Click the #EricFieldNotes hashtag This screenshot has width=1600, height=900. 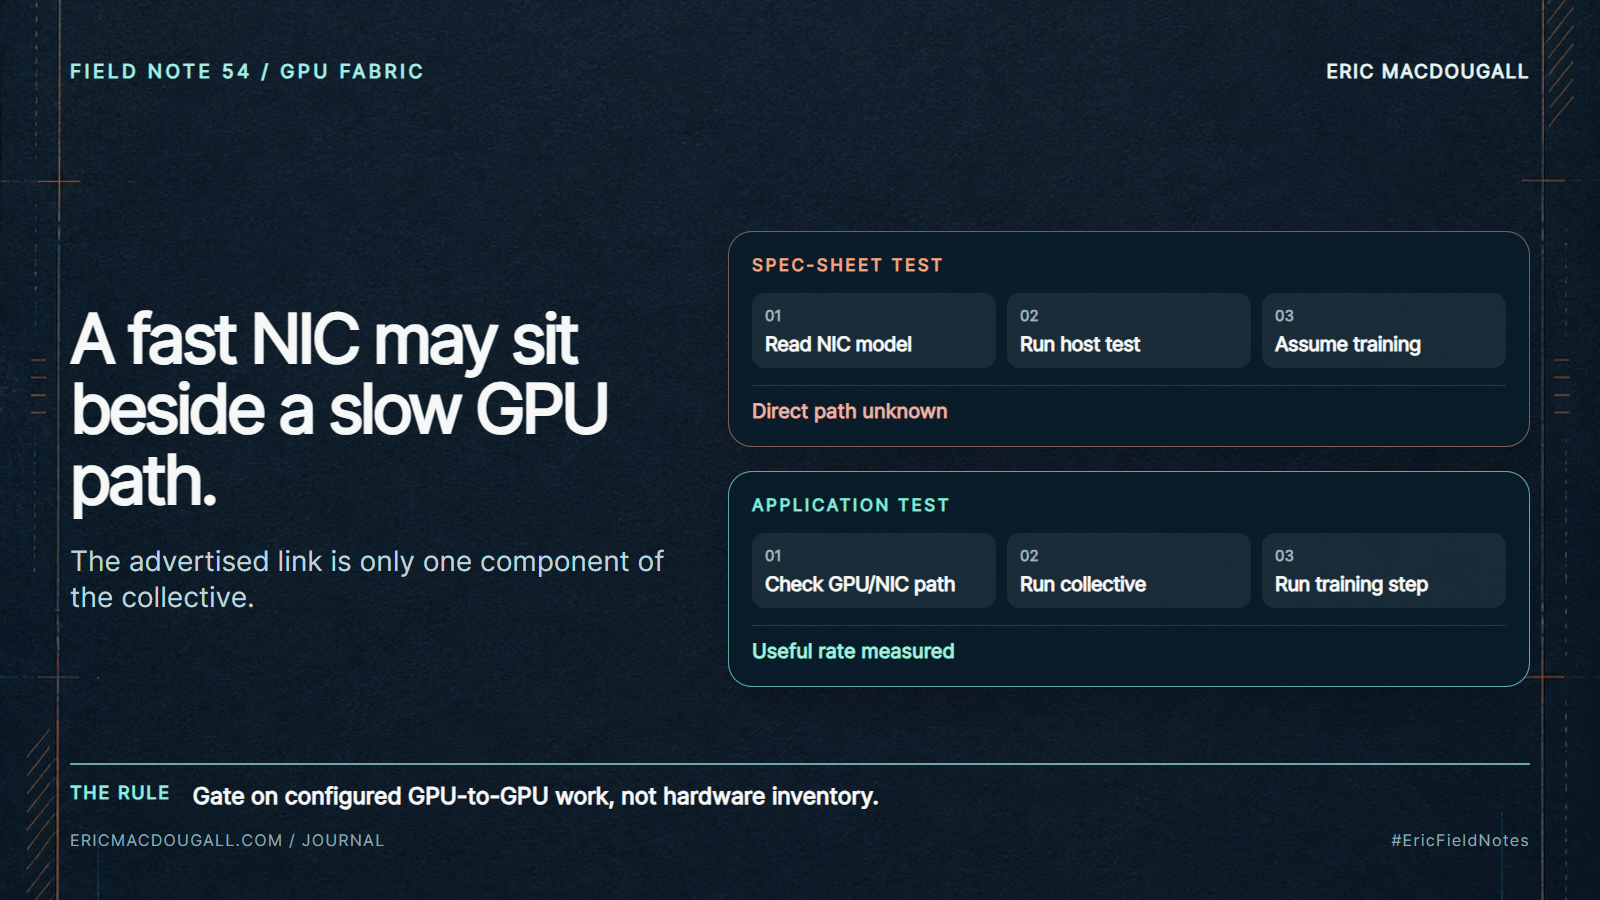pos(1460,841)
